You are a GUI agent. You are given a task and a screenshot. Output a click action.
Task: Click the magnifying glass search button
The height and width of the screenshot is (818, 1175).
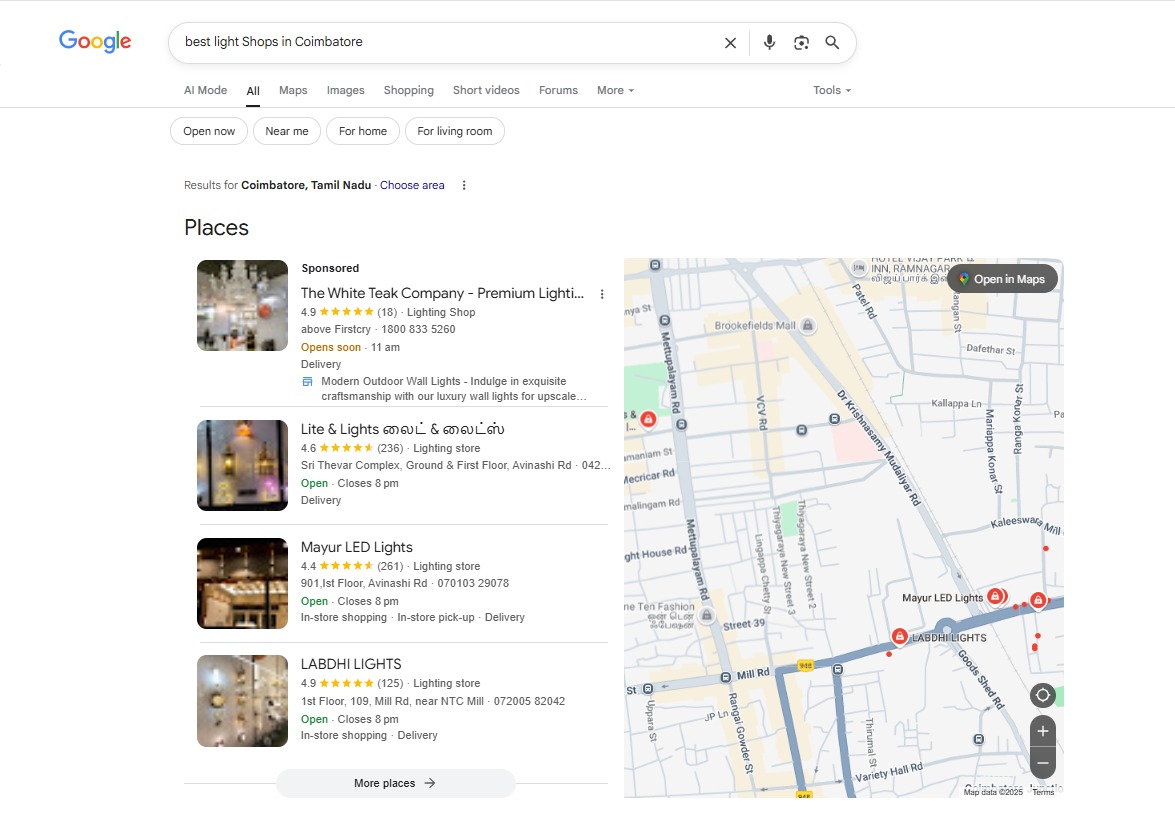point(832,43)
